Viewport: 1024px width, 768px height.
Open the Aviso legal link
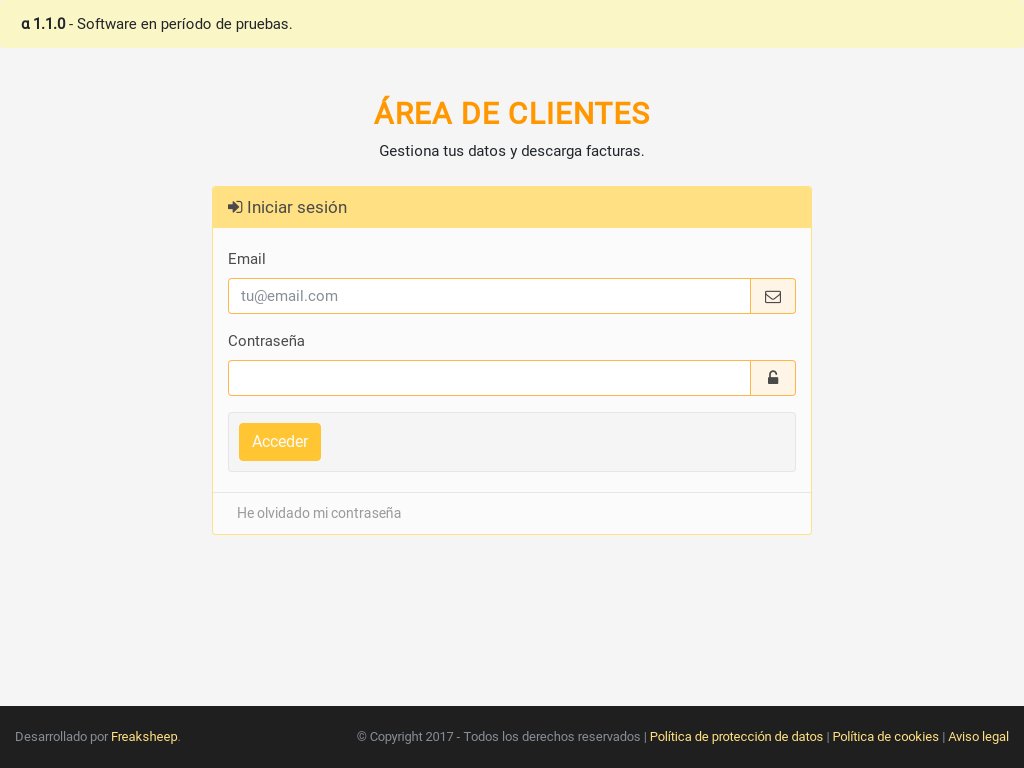click(x=978, y=737)
